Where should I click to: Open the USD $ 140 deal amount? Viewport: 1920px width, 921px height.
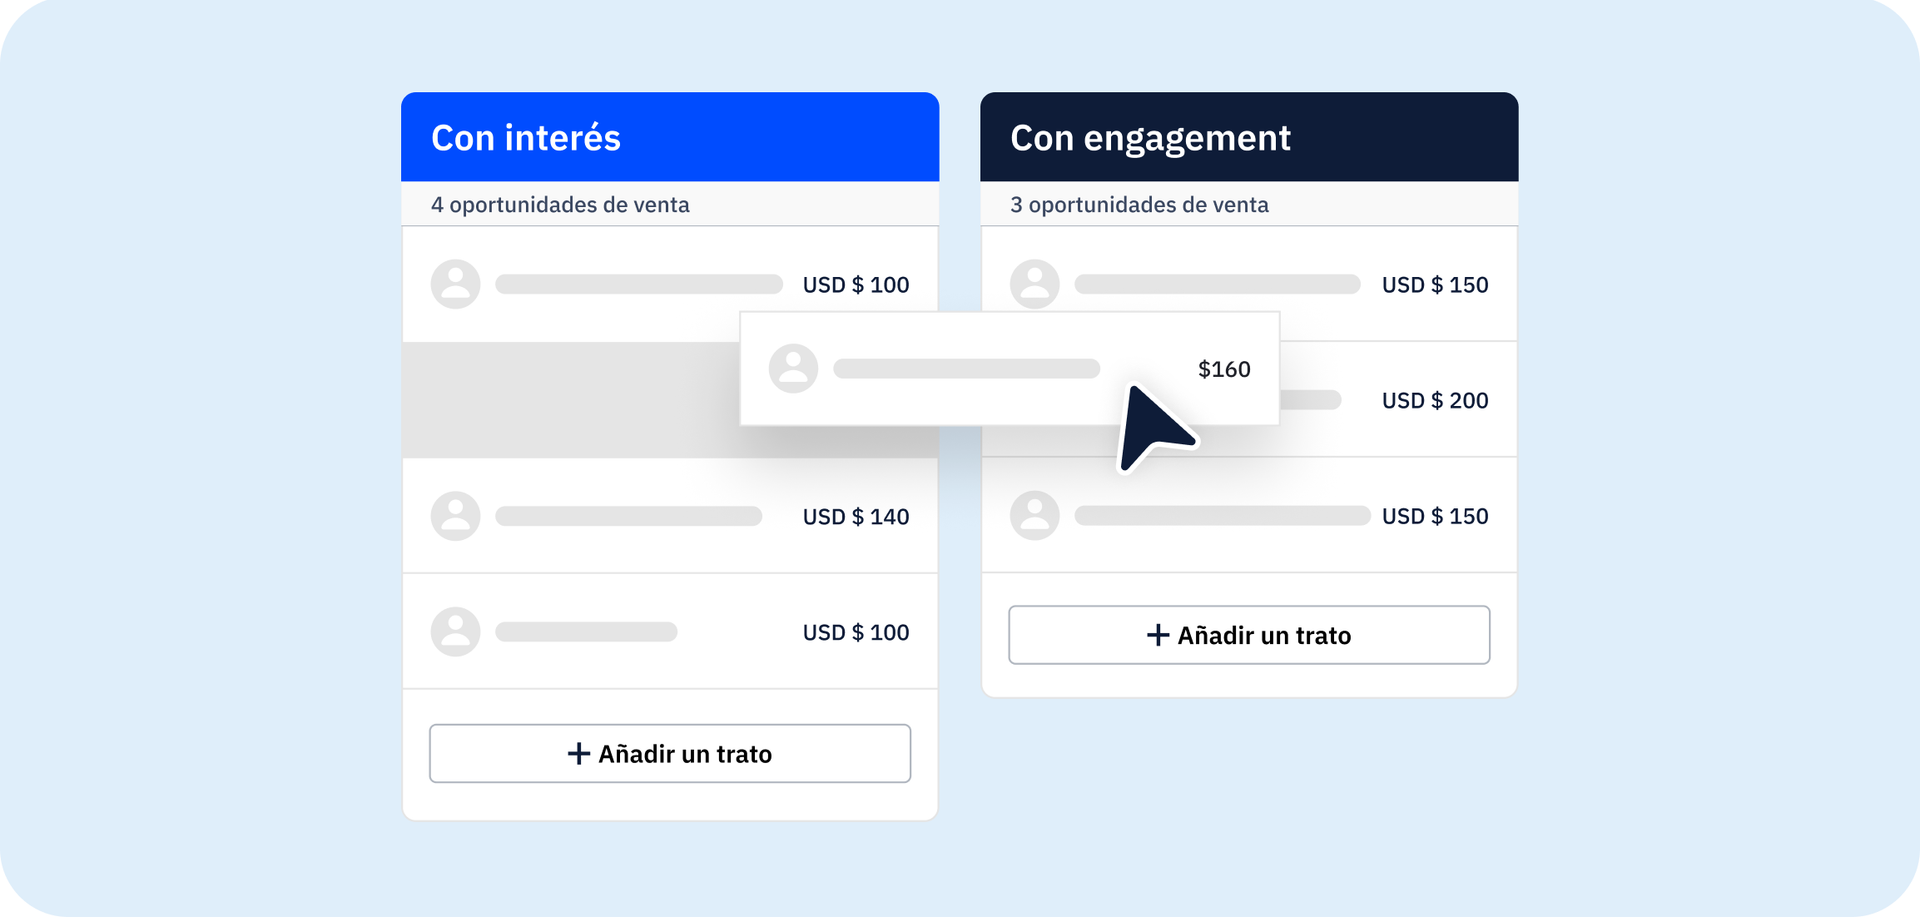pos(856,517)
